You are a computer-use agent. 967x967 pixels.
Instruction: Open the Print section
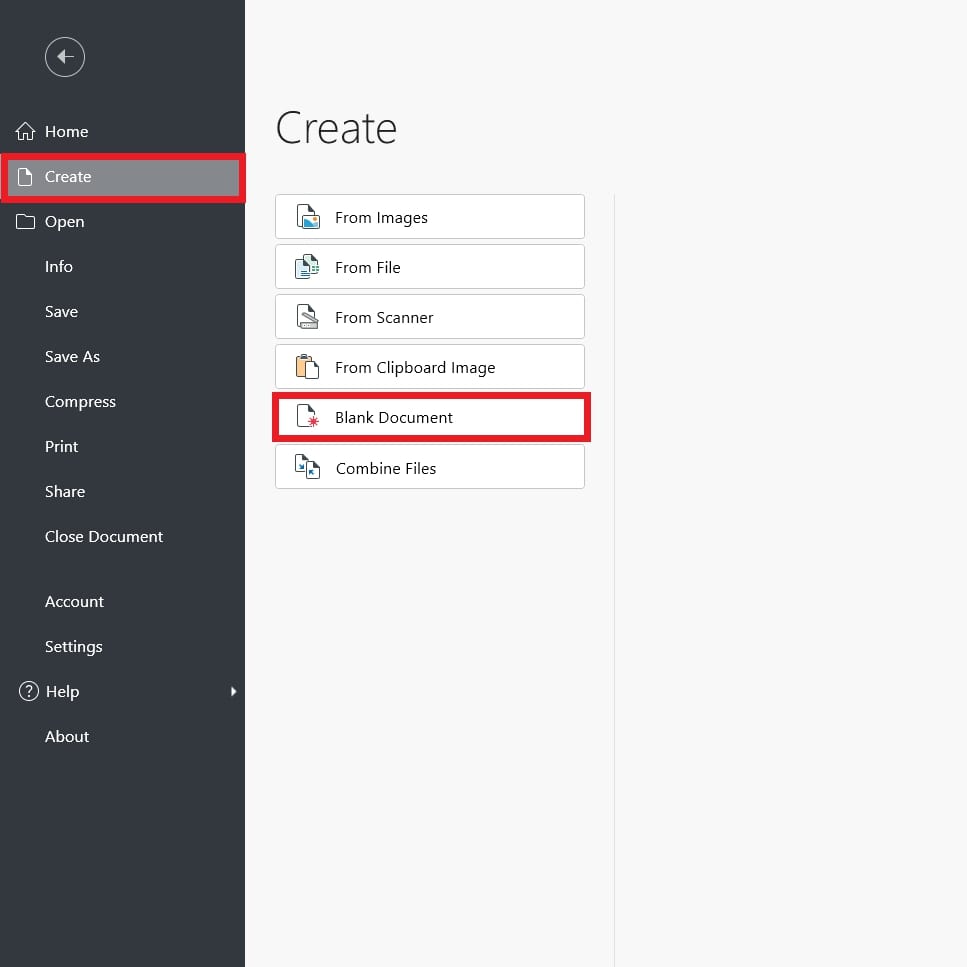click(61, 446)
